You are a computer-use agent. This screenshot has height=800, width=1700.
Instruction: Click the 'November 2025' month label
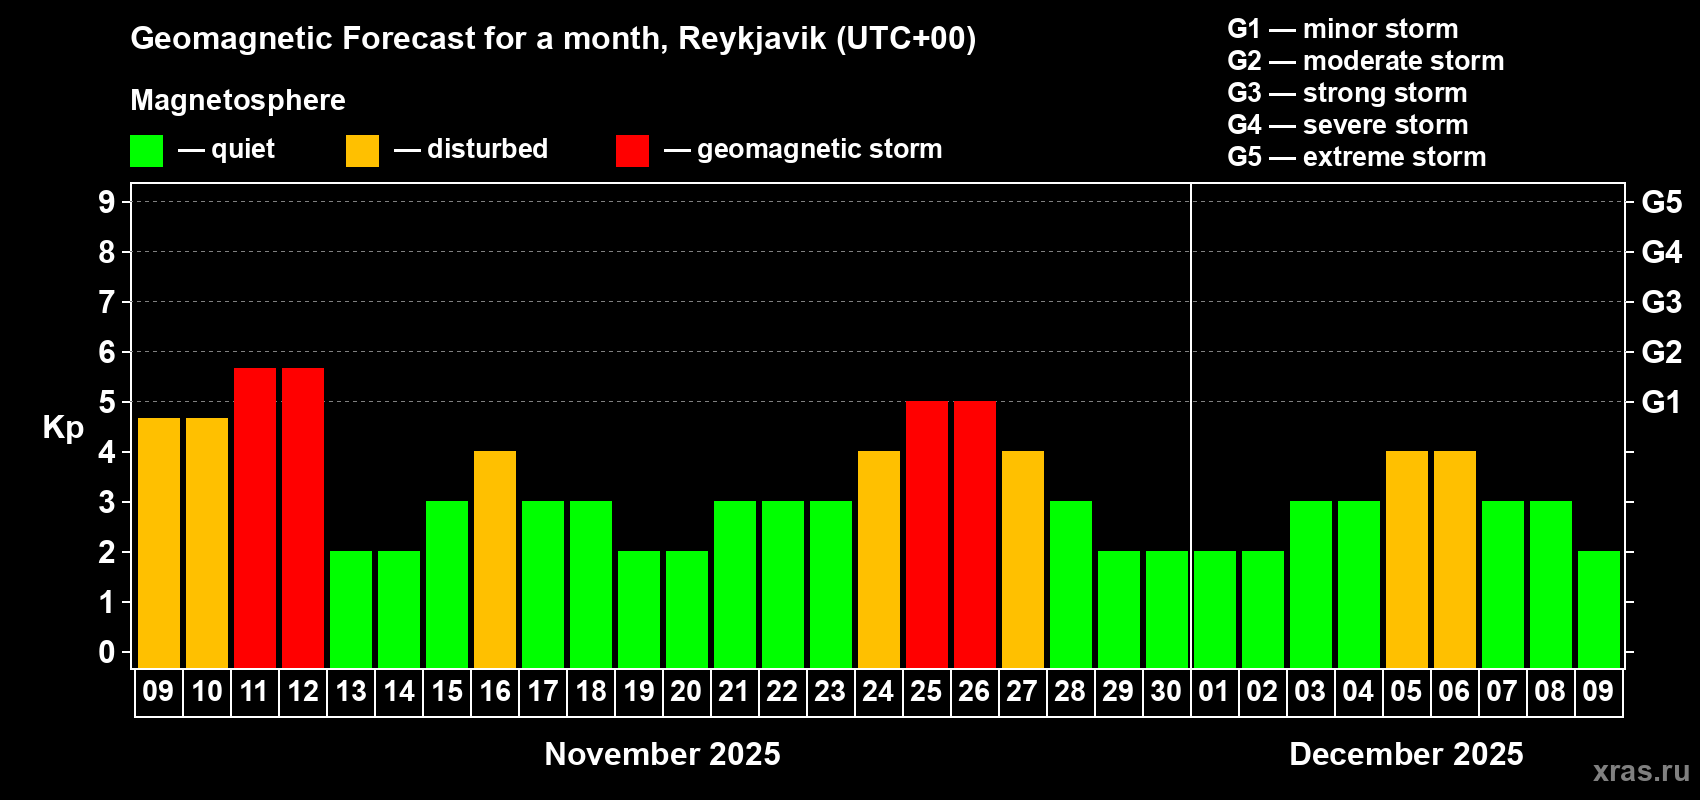(663, 754)
